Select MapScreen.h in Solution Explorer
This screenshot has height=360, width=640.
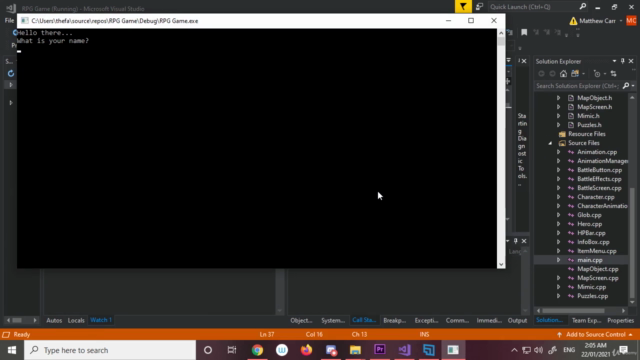[594, 107]
